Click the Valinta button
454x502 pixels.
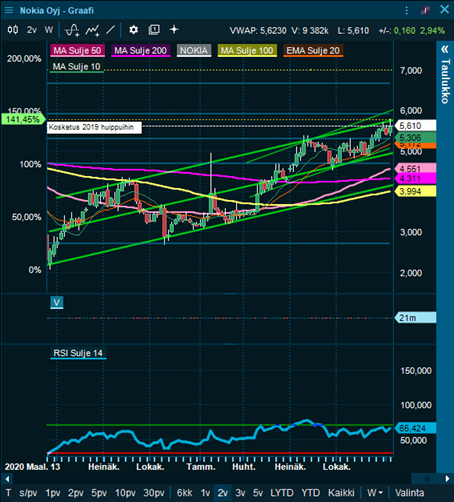(409, 493)
